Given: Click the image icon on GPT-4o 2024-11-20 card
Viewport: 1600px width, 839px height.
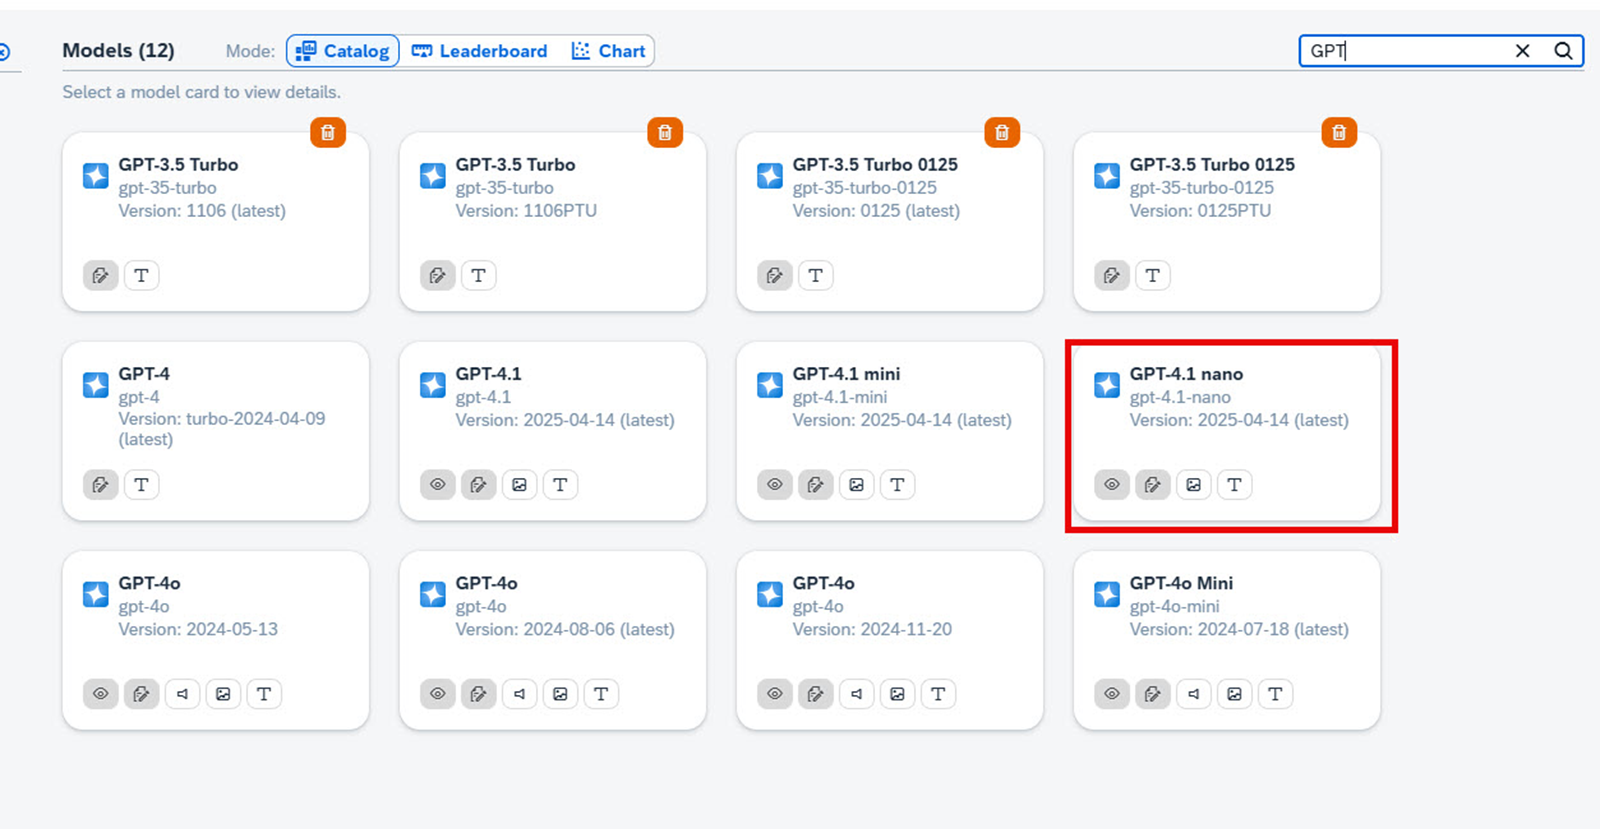Looking at the screenshot, I should [x=897, y=694].
